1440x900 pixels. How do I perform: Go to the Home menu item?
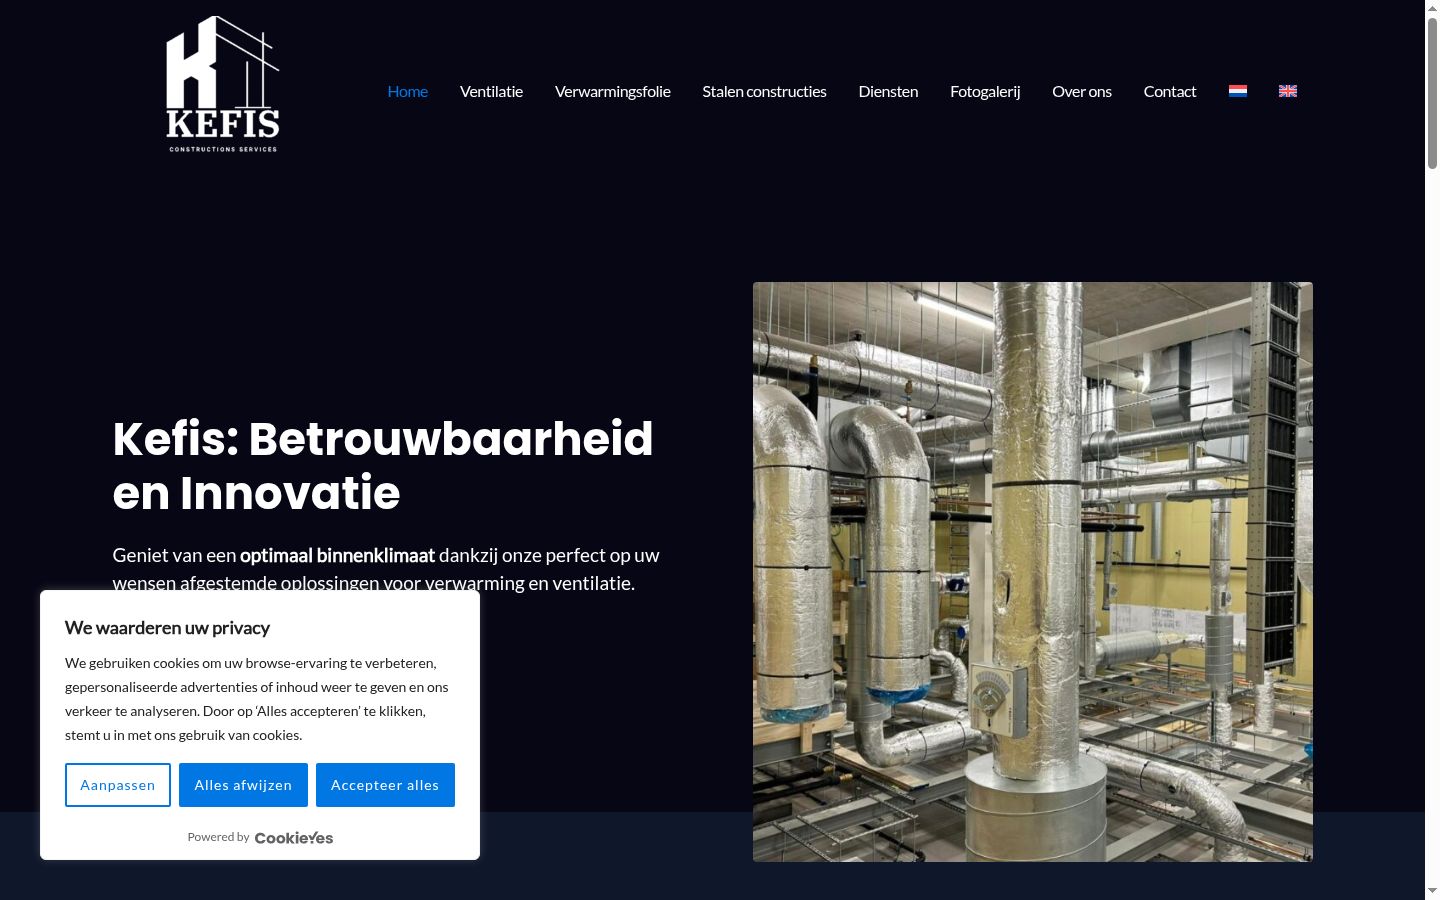click(x=407, y=91)
